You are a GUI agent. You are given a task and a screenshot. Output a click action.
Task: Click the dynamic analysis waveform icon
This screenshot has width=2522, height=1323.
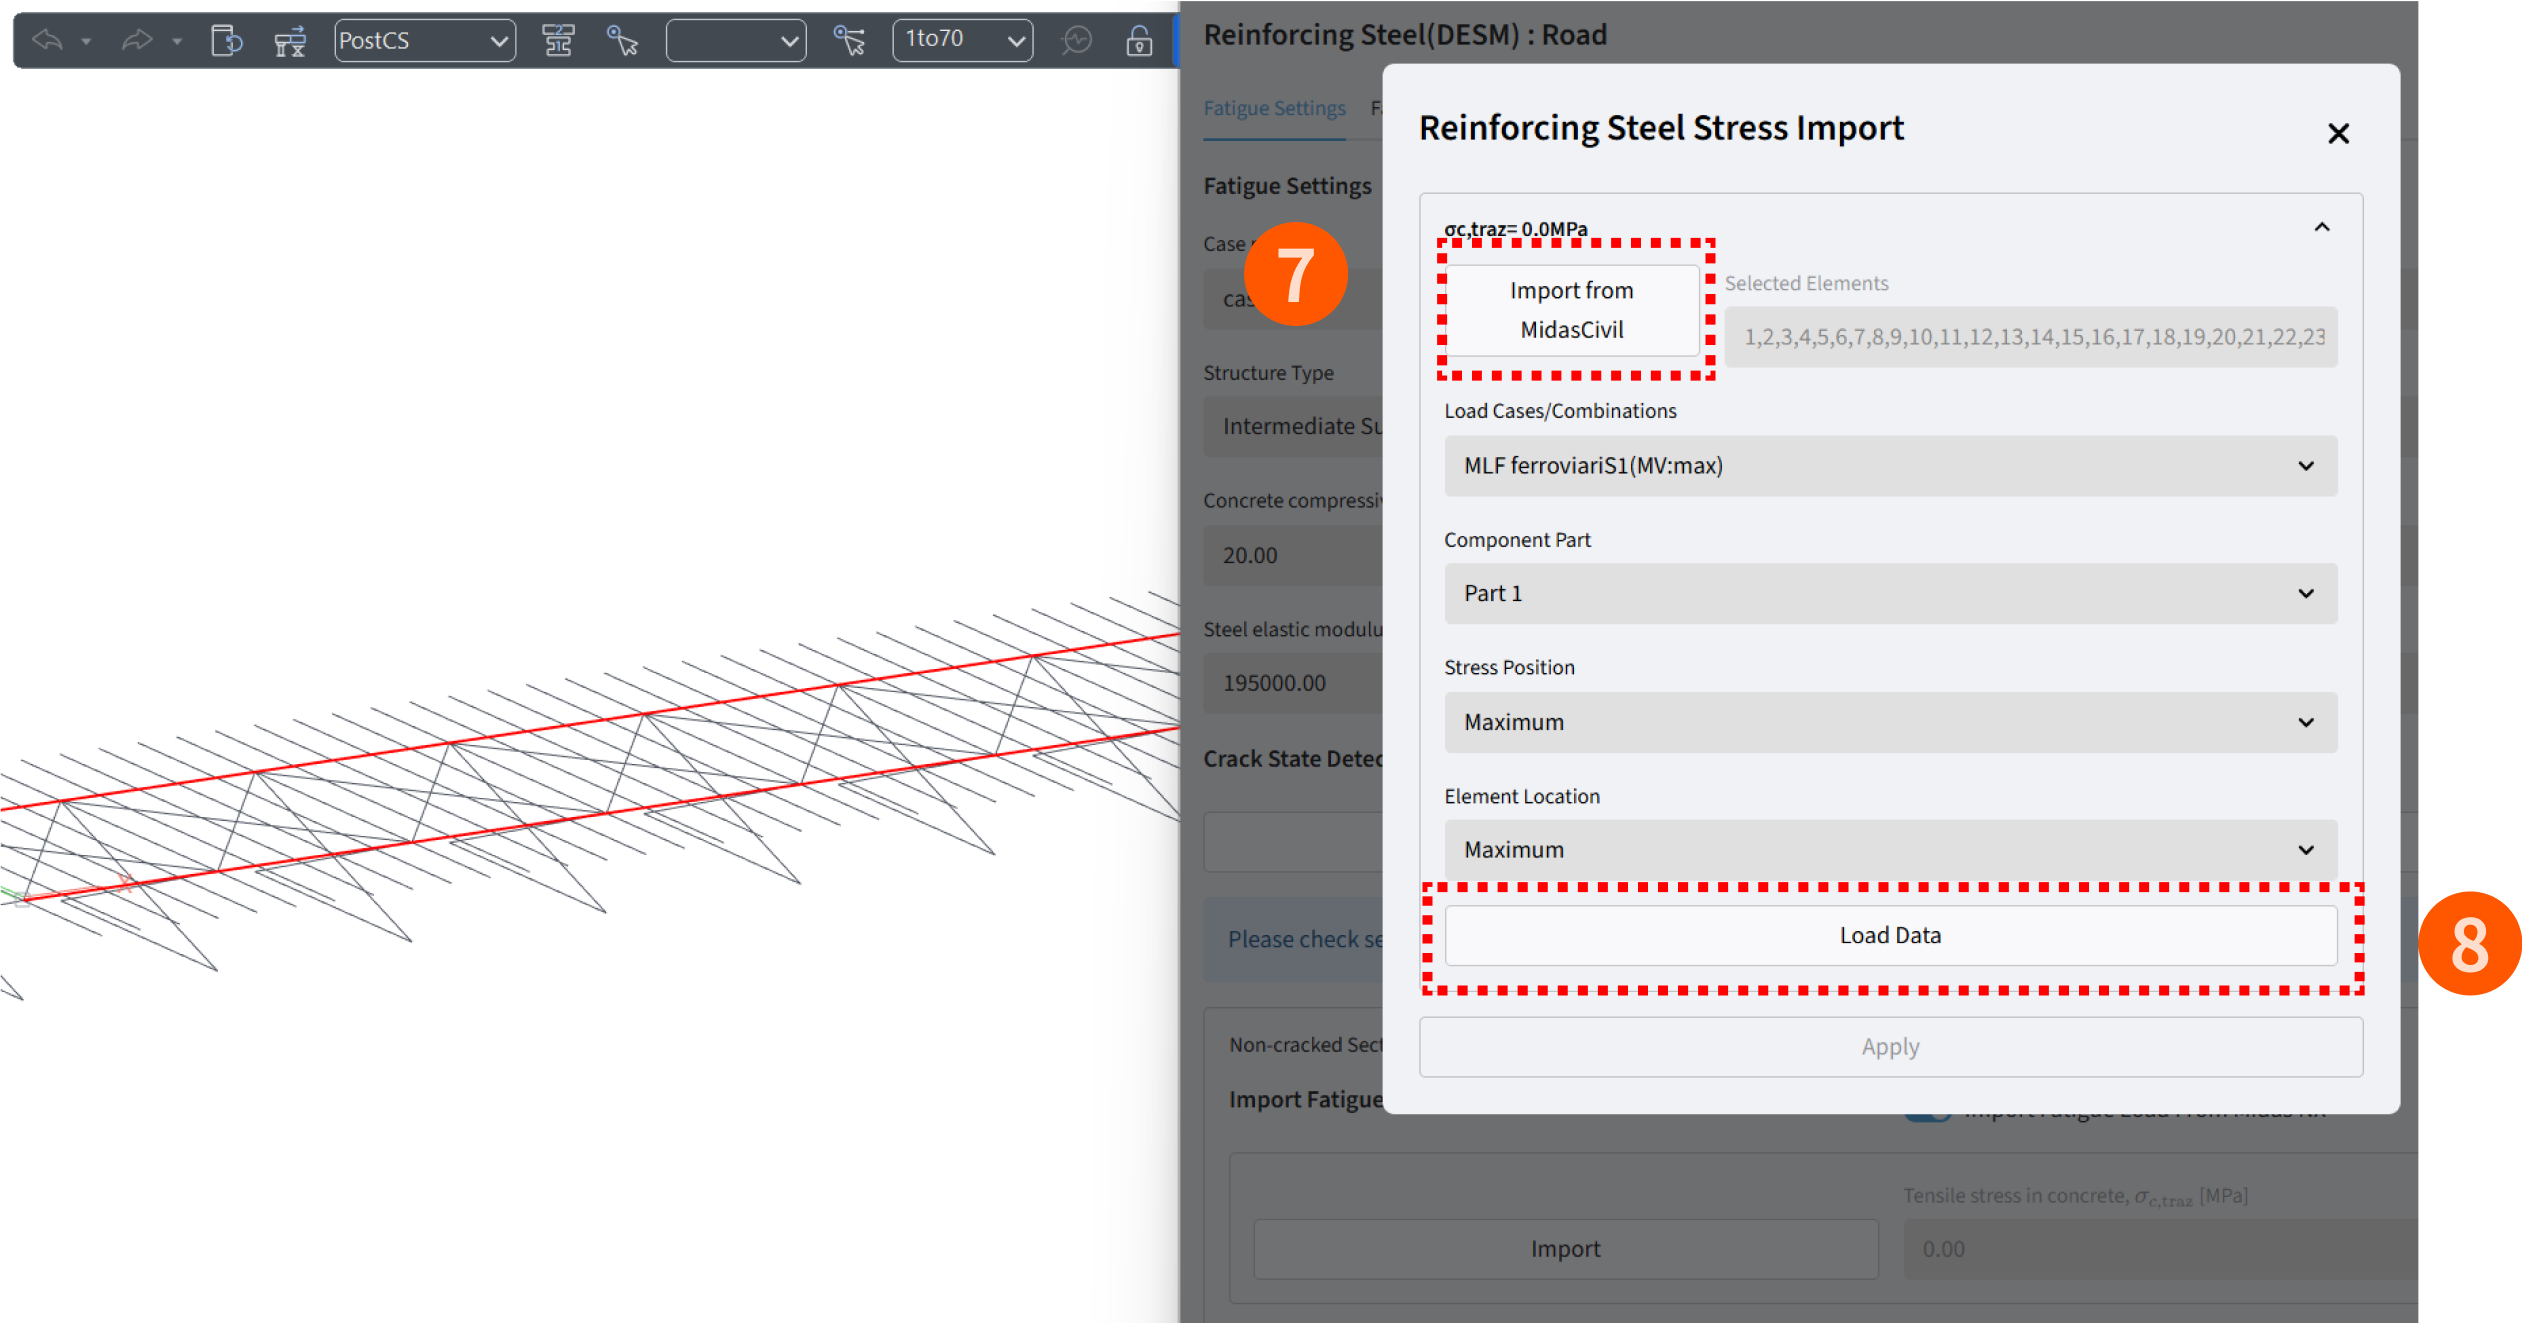1078,40
